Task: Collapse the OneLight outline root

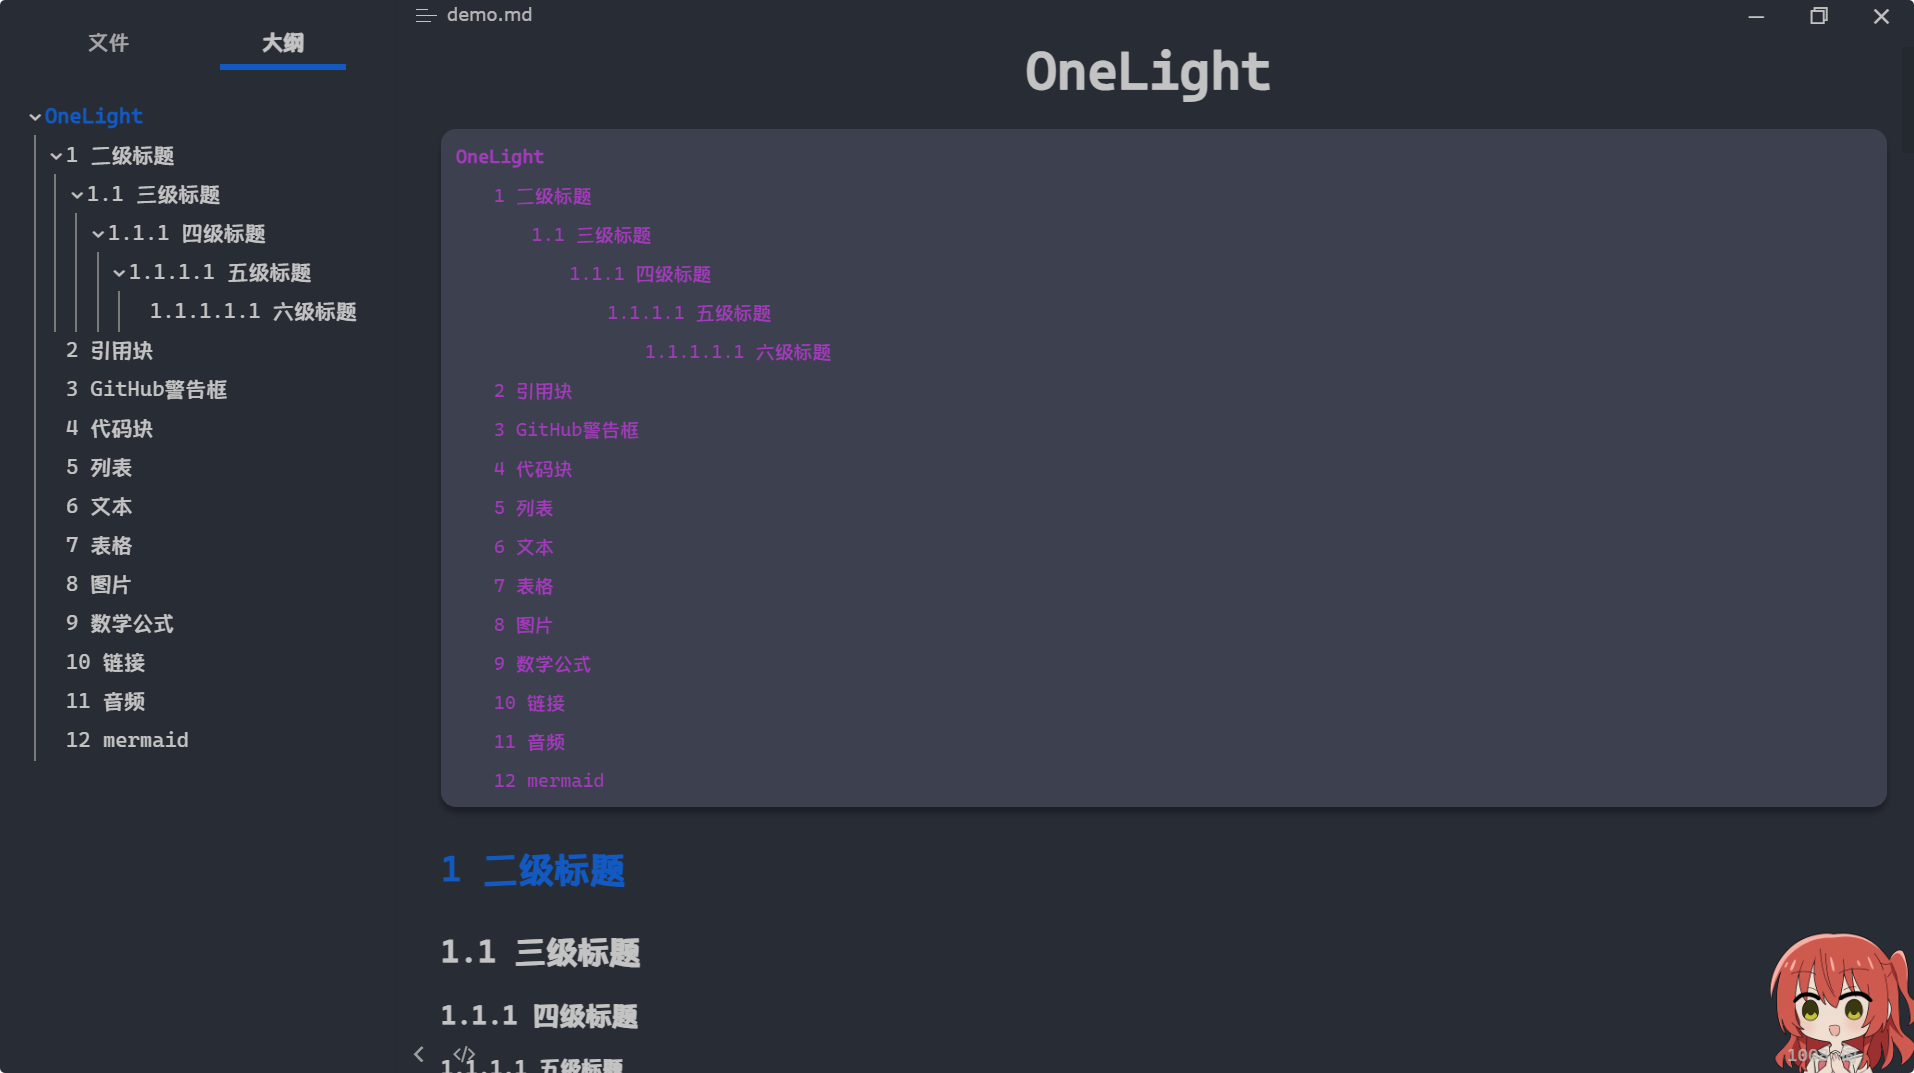Action: click(x=35, y=117)
